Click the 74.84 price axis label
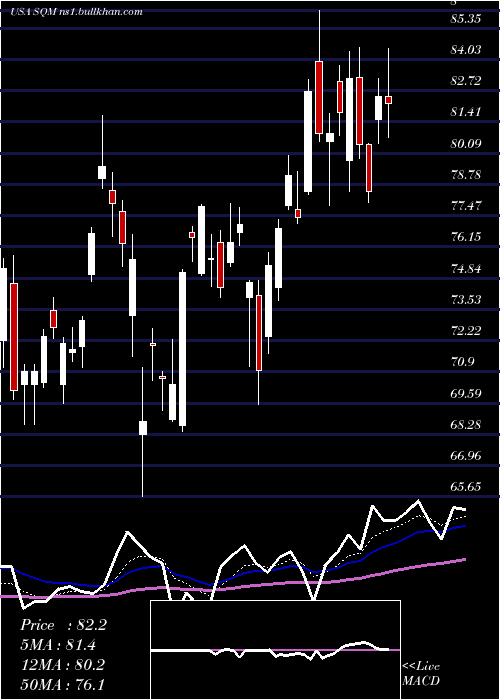The width and height of the screenshot is (500, 700). tap(466, 268)
